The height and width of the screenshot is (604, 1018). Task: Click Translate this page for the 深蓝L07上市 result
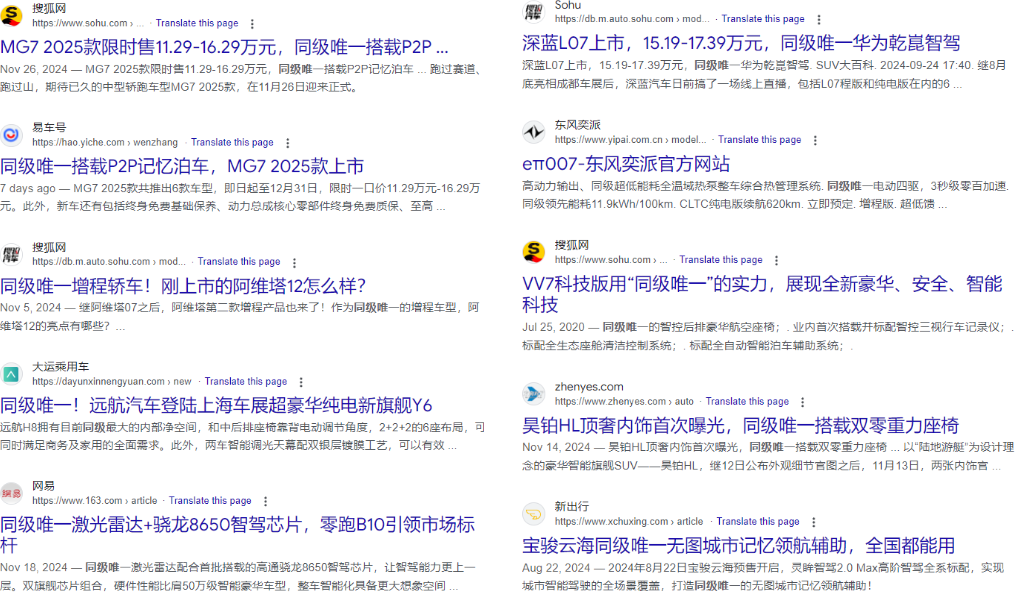pos(763,19)
